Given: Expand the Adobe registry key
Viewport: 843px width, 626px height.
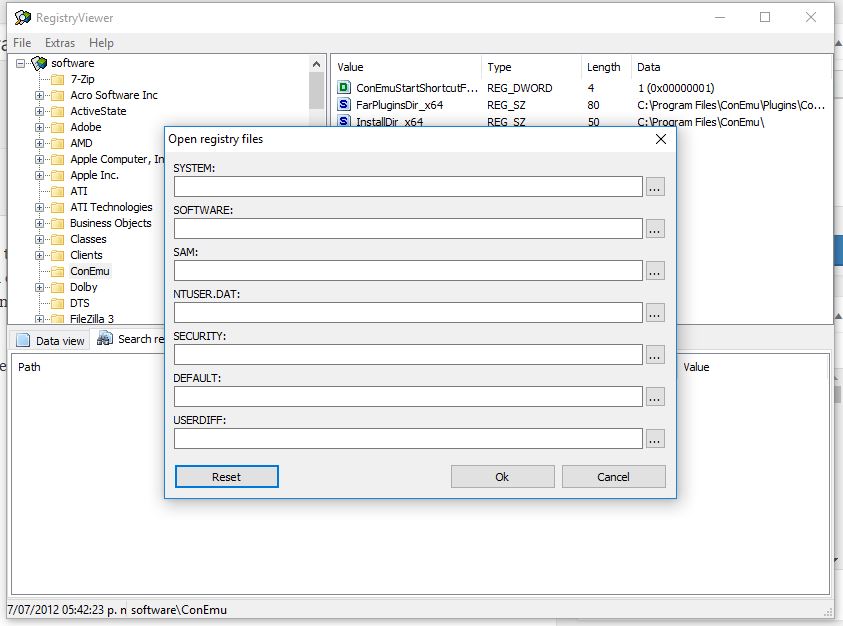Looking at the screenshot, I should pyautogui.click(x=40, y=128).
